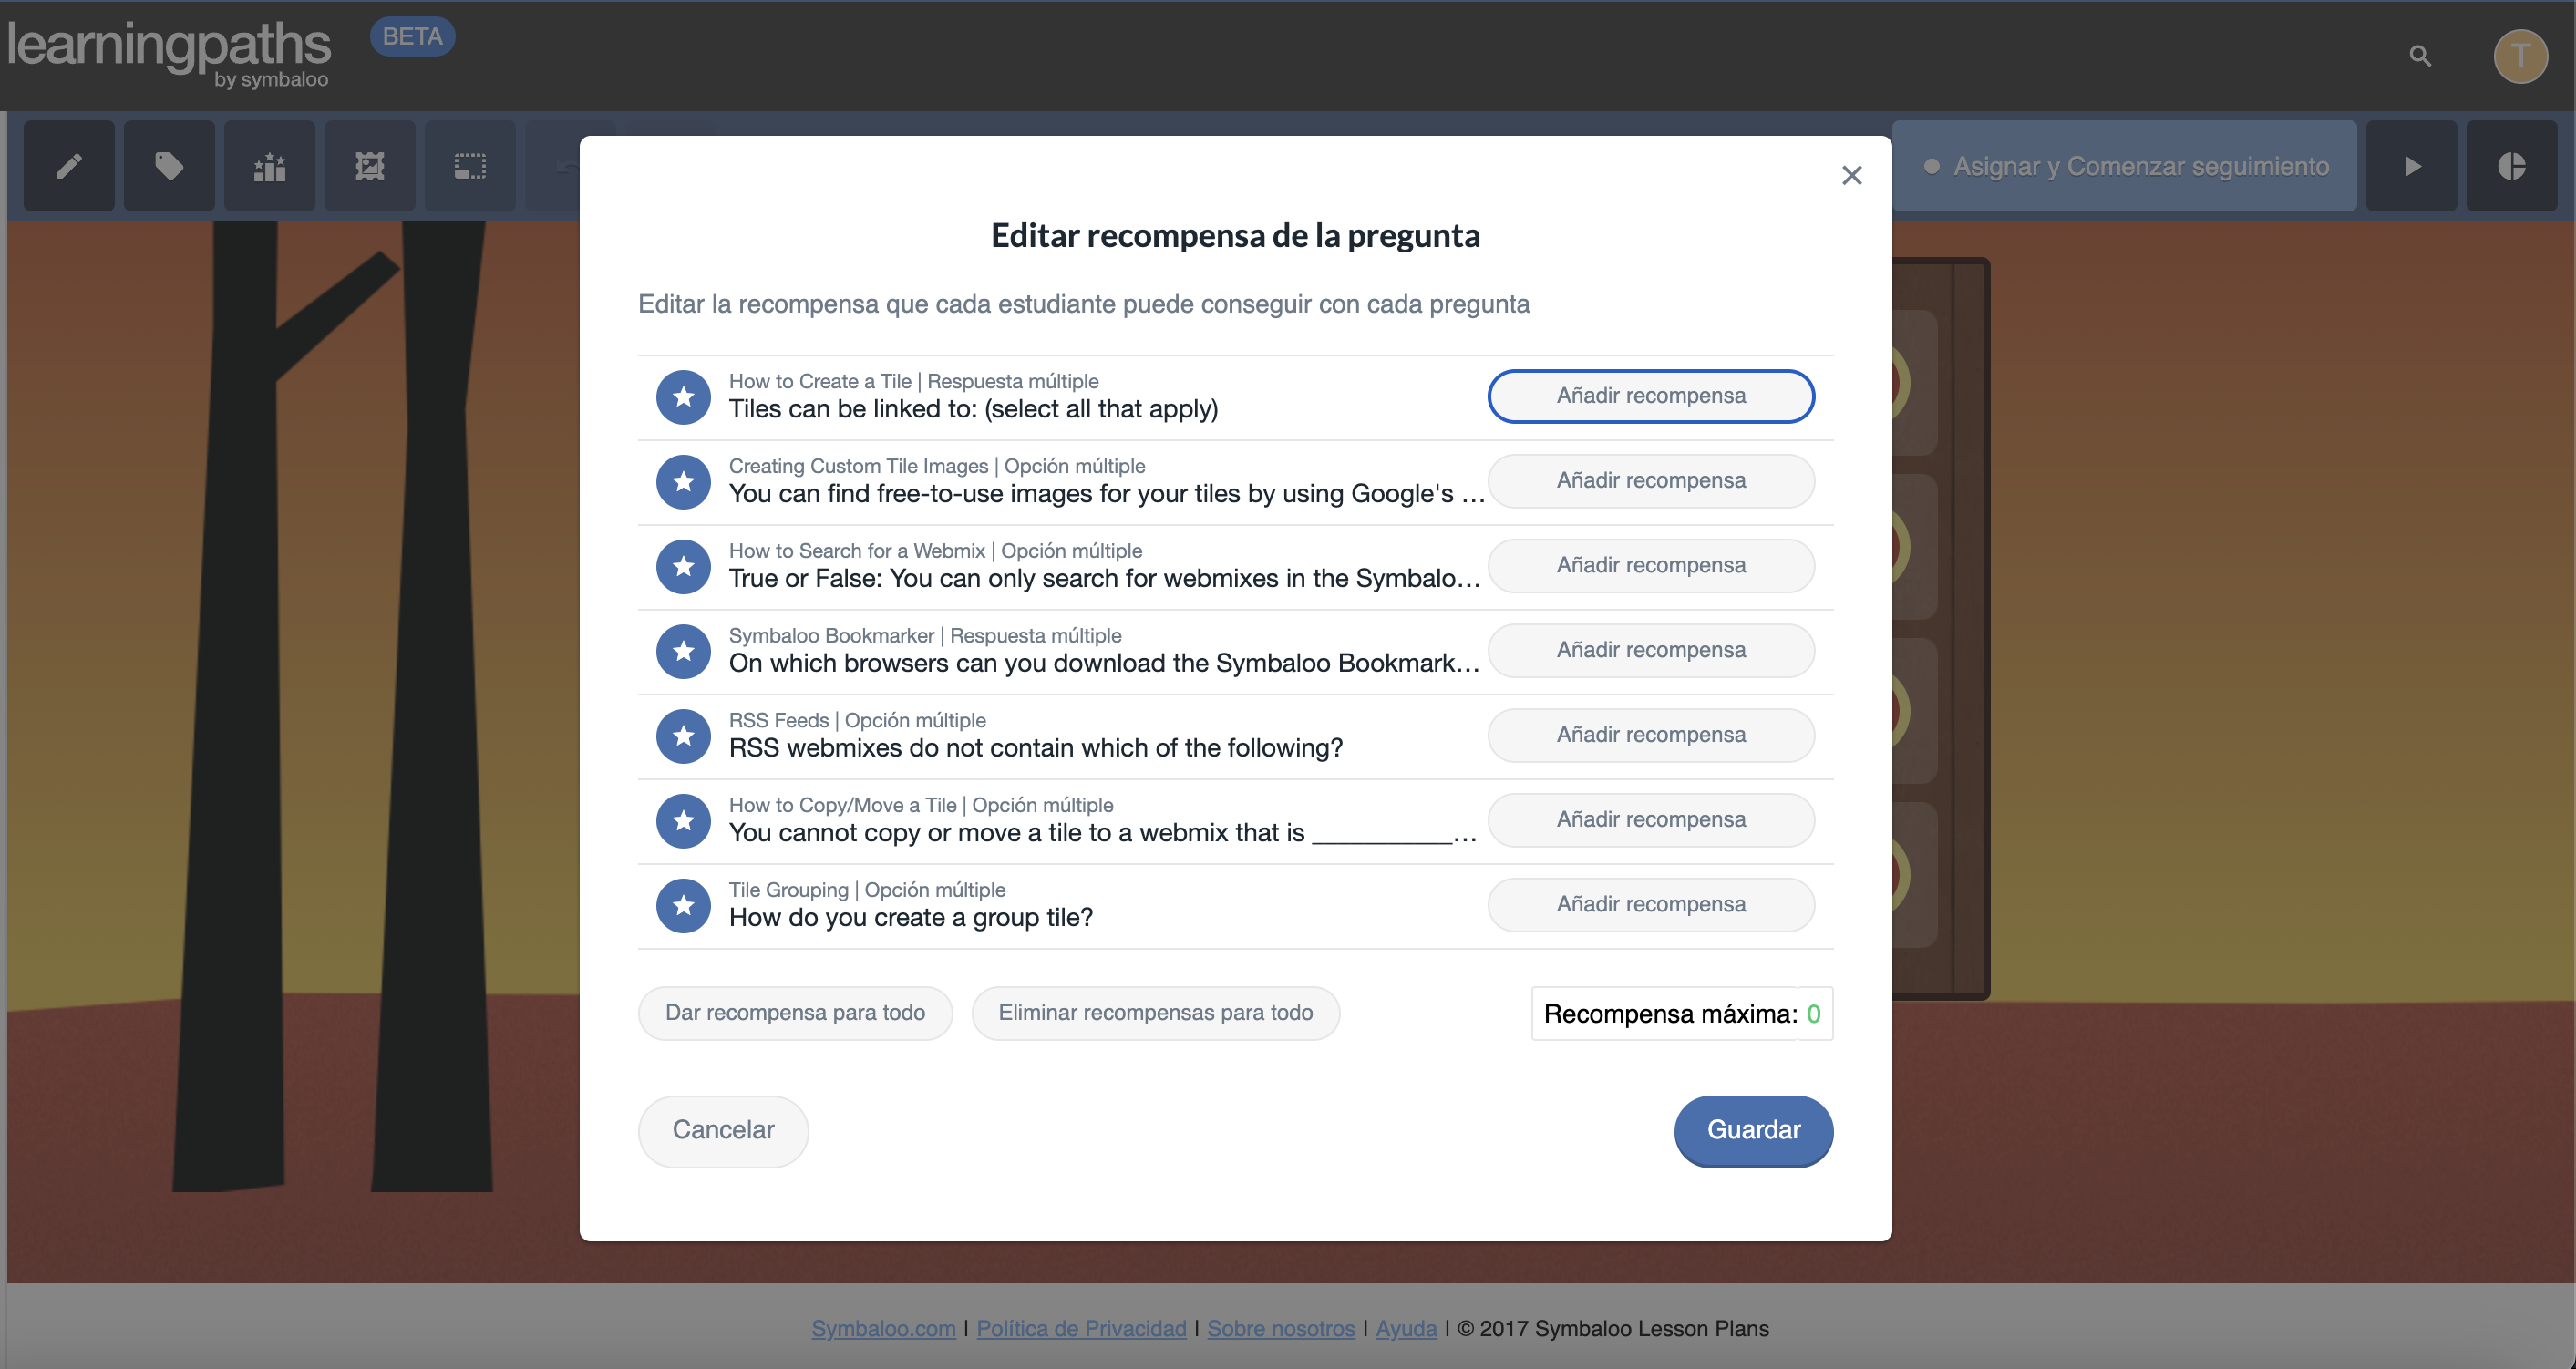Image resolution: width=2576 pixels, height=1369 pixels.
Task: Open Ayuda footer link
Action: pyautogui.click(x=1406, y=1329)
